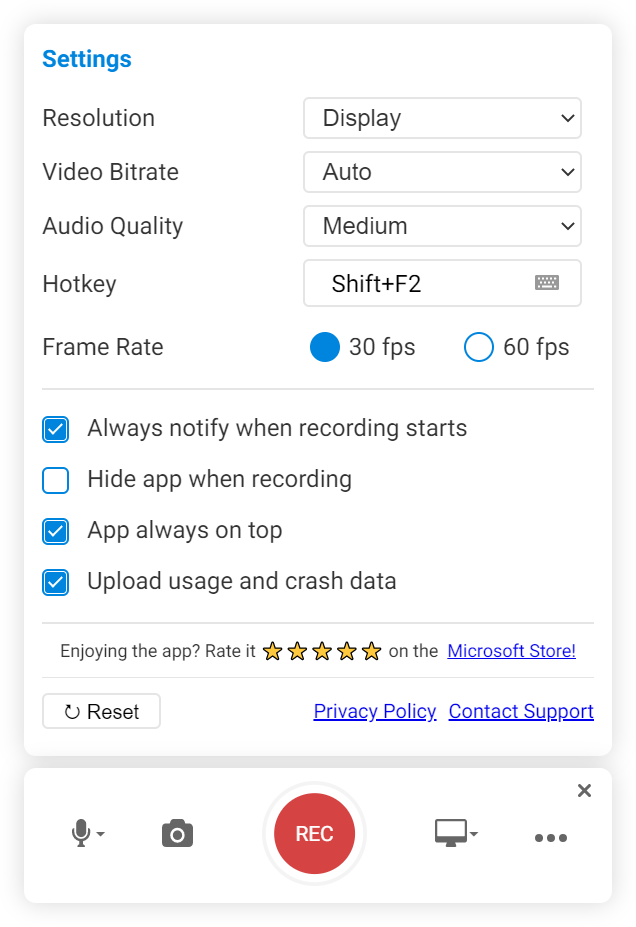
Task: Click the keyboard icon in the Hotkey field
Action: tap(547, 283)
